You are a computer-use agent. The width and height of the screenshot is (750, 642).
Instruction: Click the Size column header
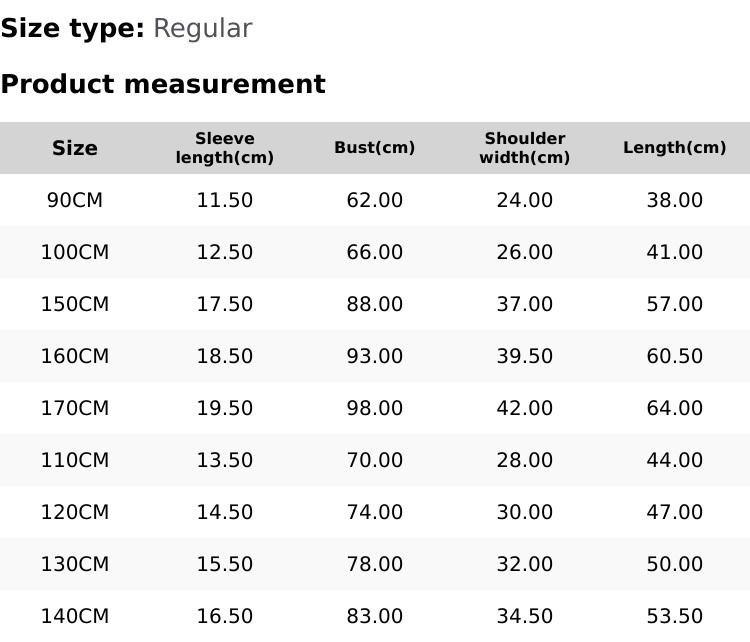click(x=75, y=148)
